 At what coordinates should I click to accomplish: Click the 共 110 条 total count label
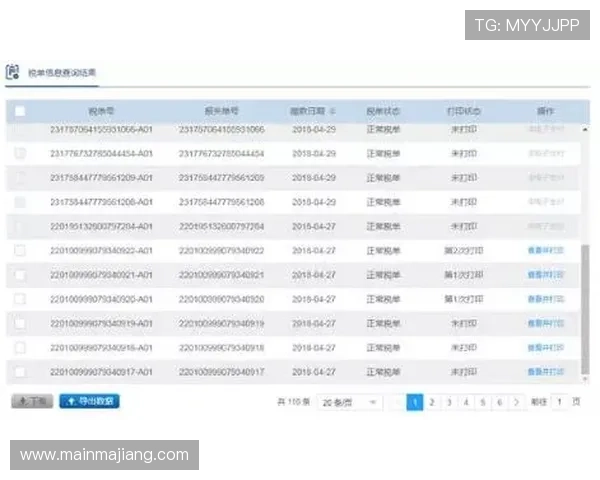pyautogui.click(x=293, y=402)
